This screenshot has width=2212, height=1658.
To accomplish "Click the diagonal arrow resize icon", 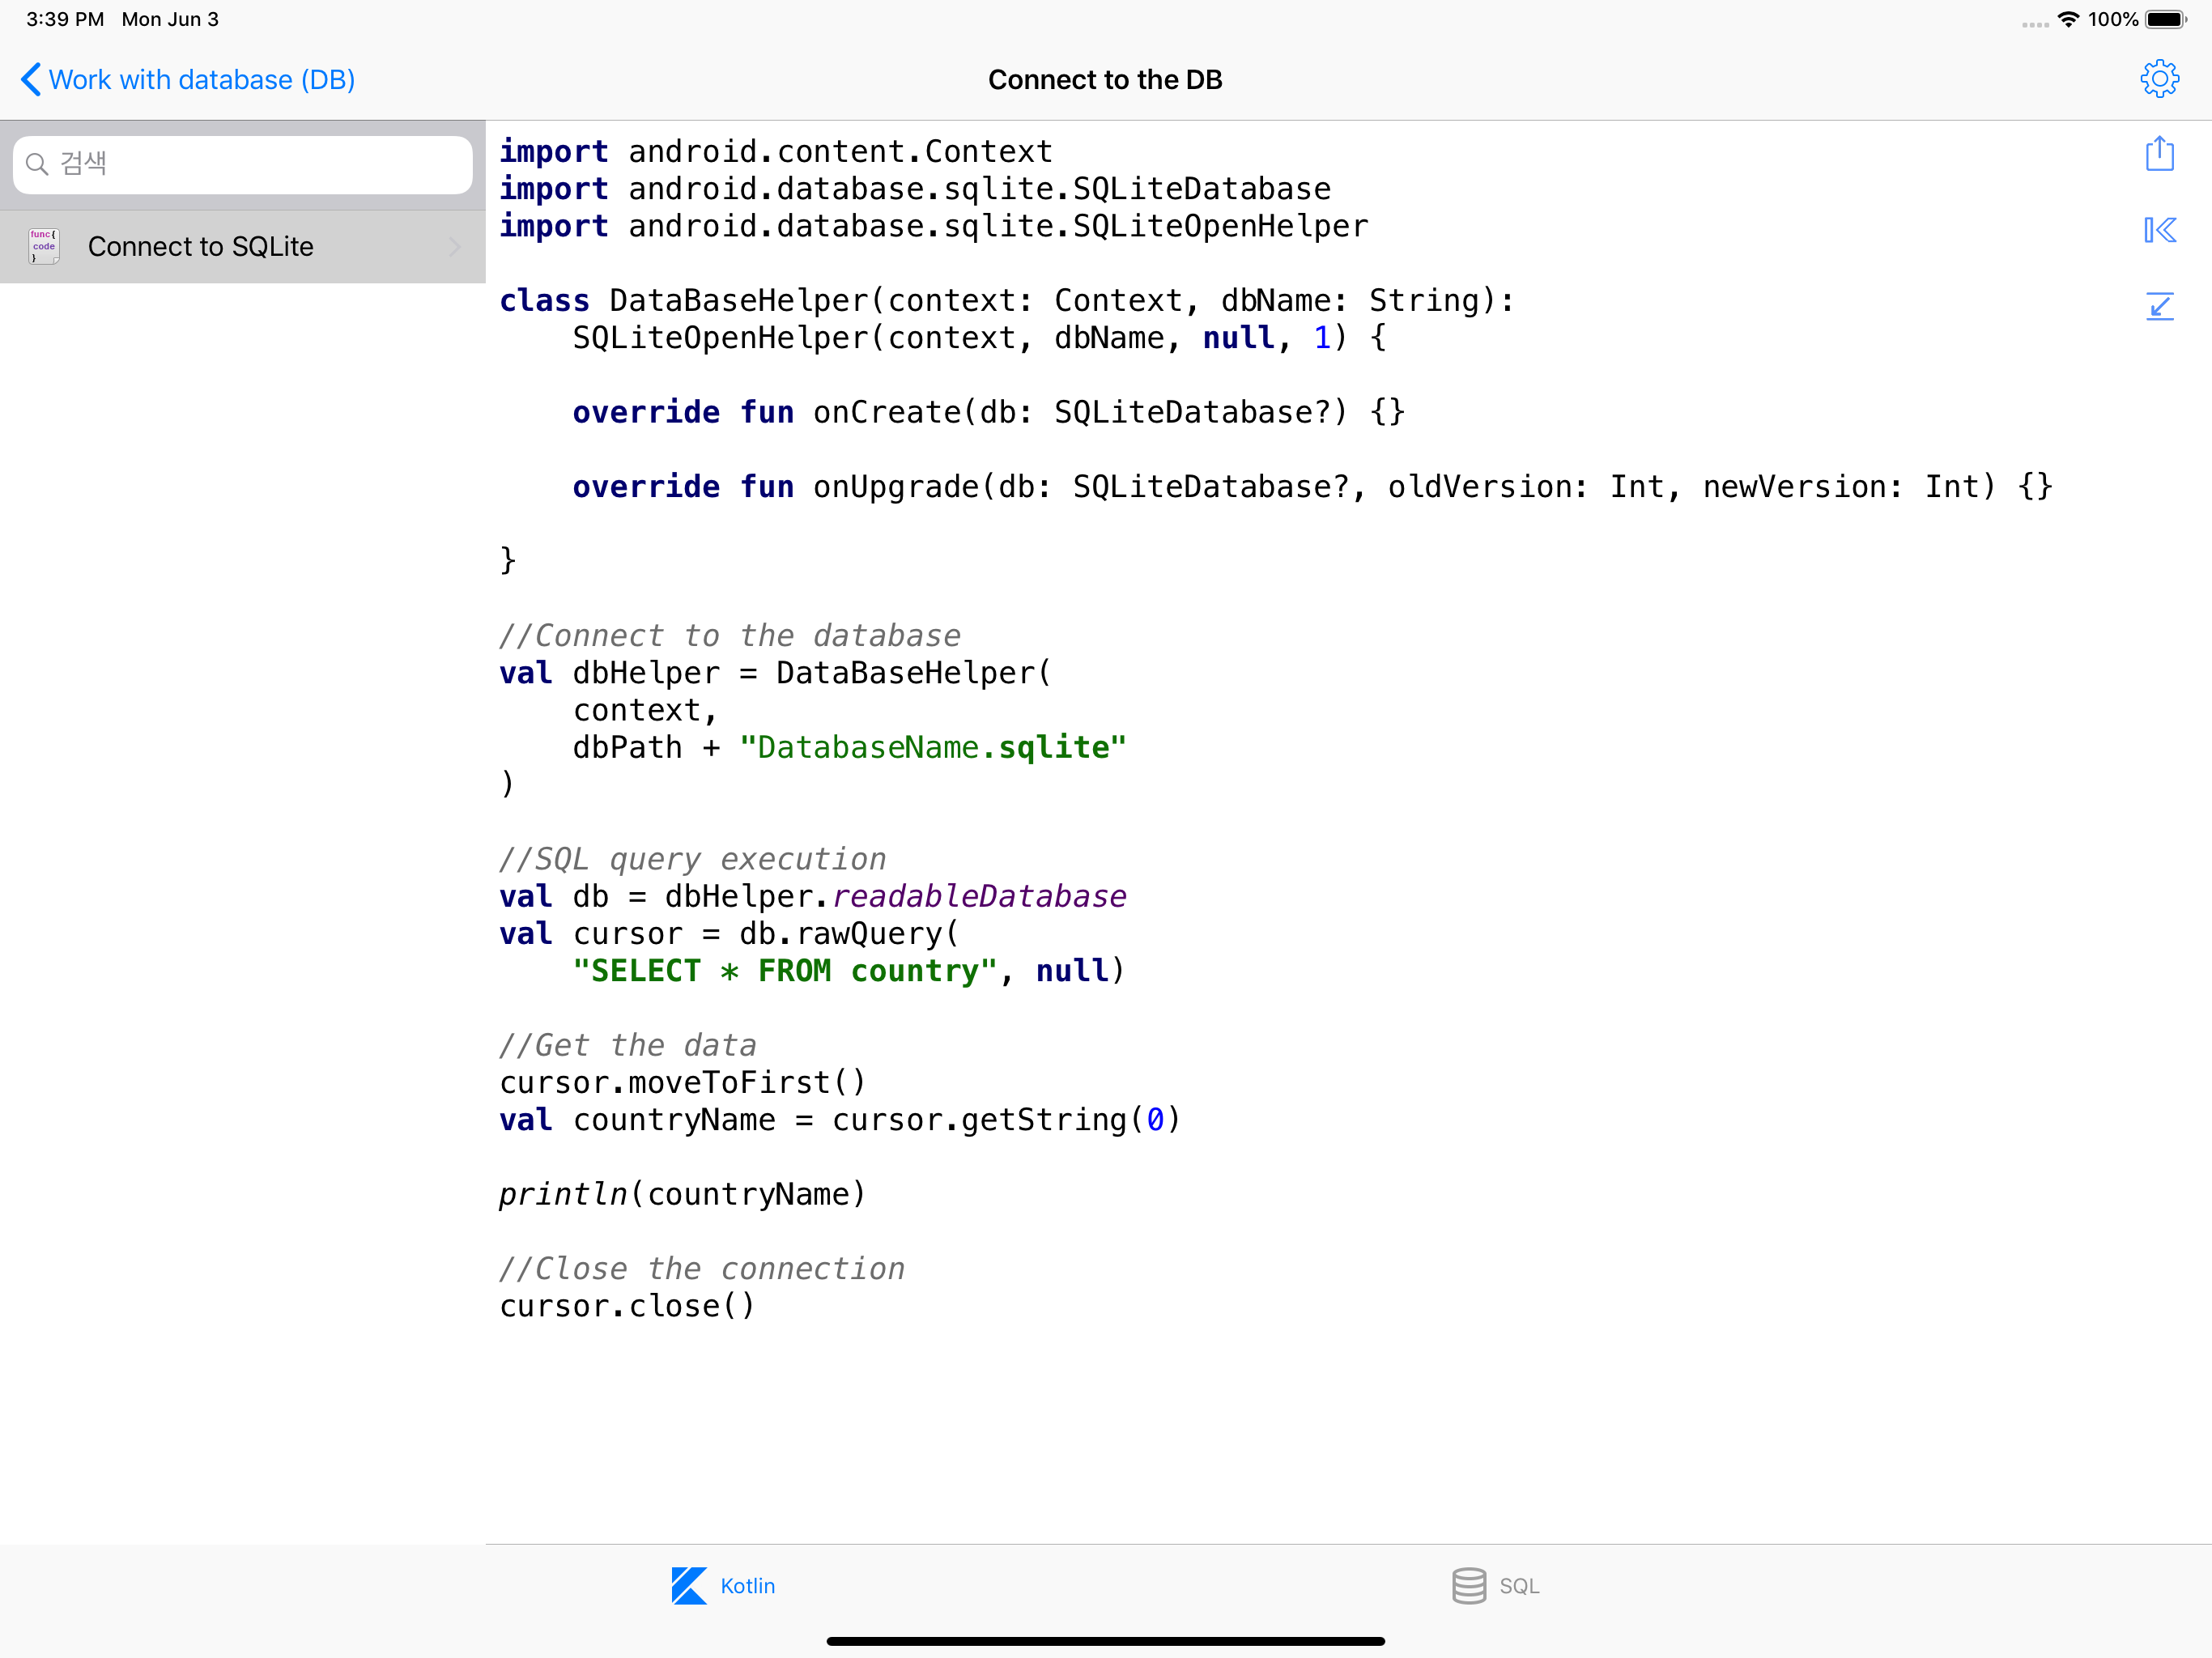I will click(x=2159, y=306).
